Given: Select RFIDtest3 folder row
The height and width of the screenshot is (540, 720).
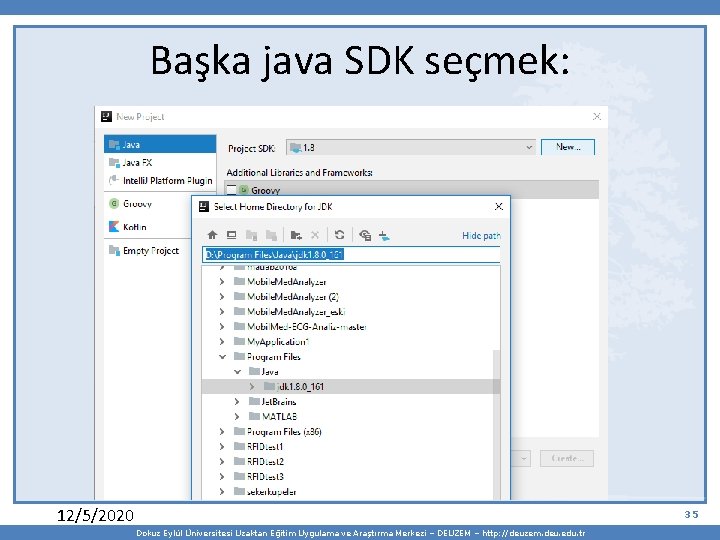Looking at the screenshot, I should 351,477.
